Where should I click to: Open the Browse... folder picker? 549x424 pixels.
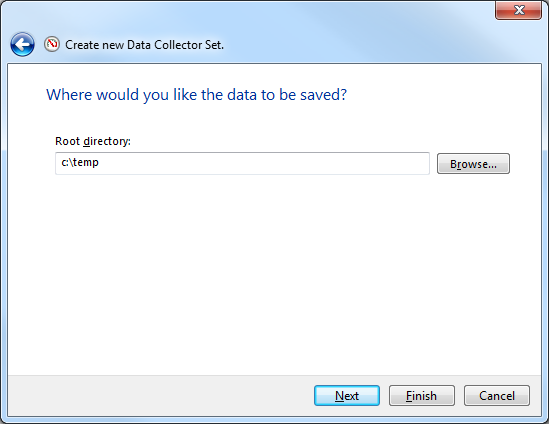pyautogui.click(x=473, y=164)
